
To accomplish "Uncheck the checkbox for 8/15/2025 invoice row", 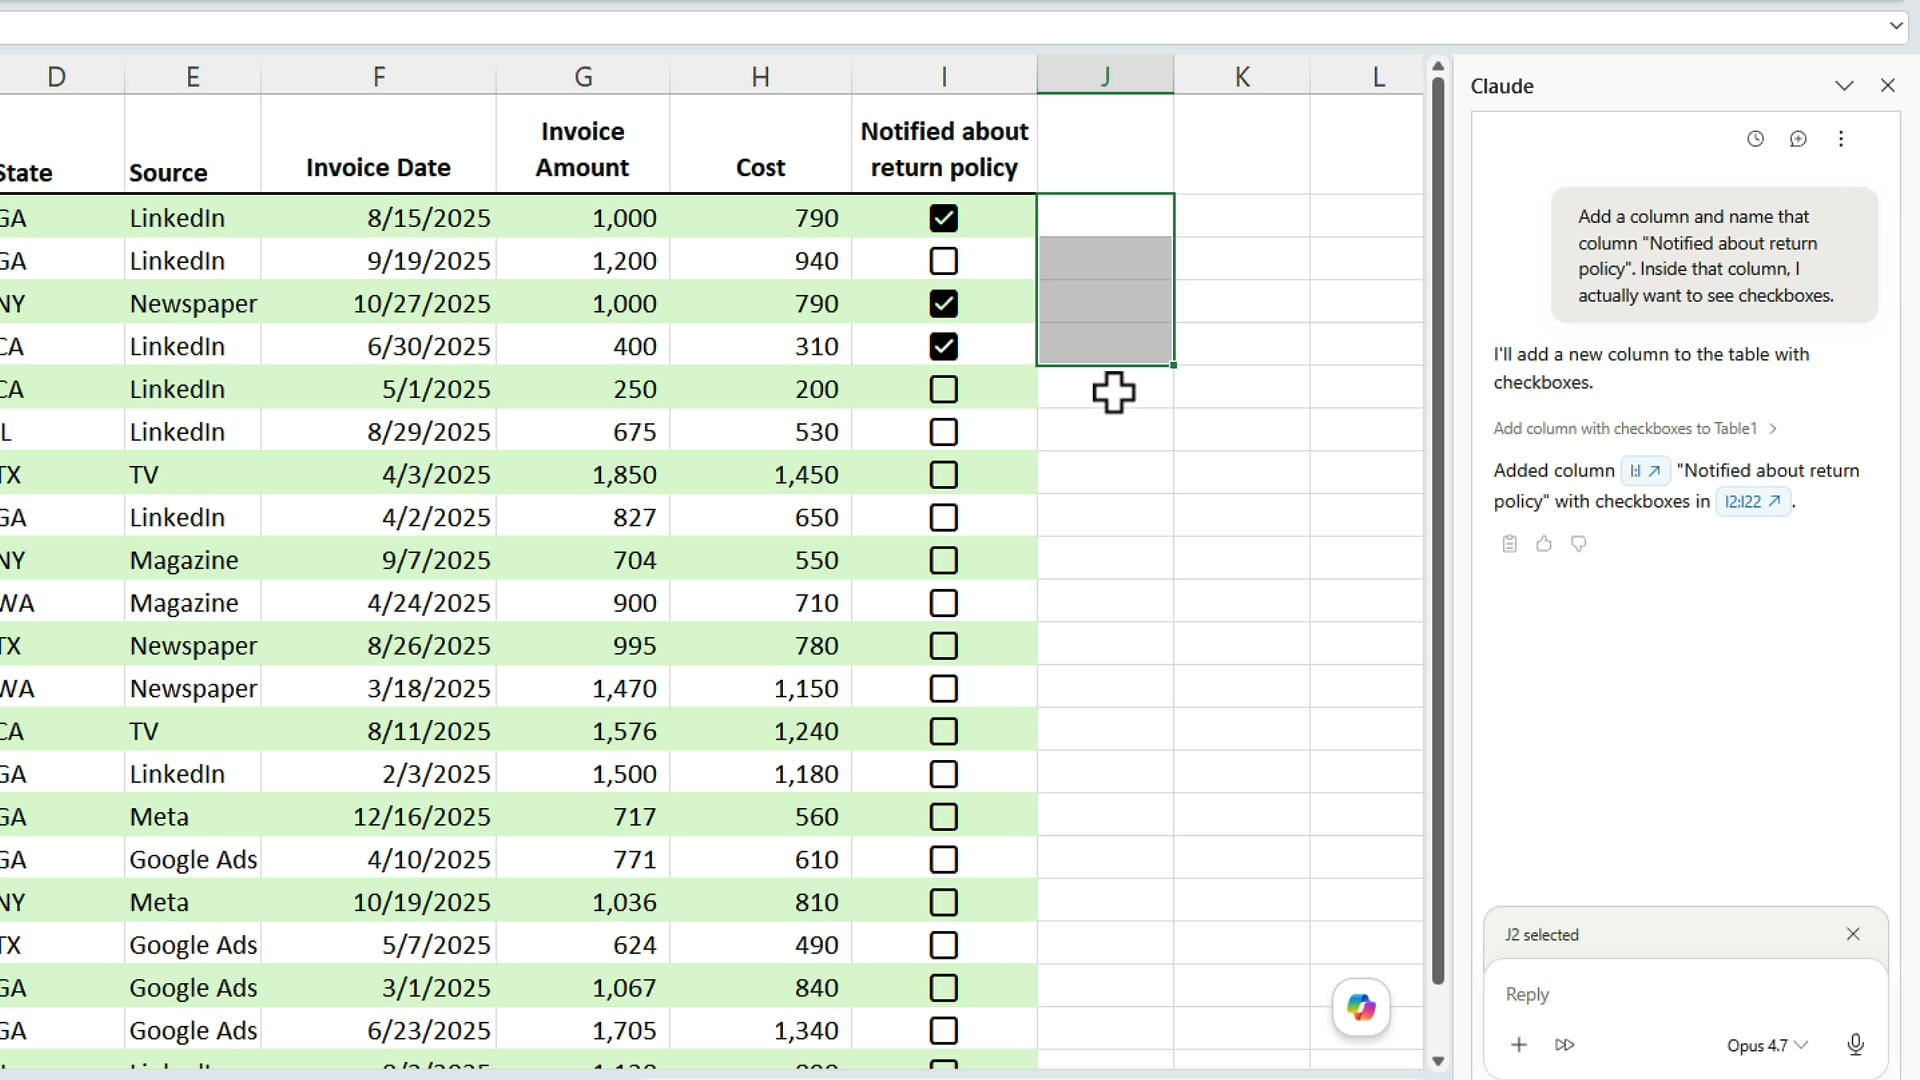I will tap(943, 218).
